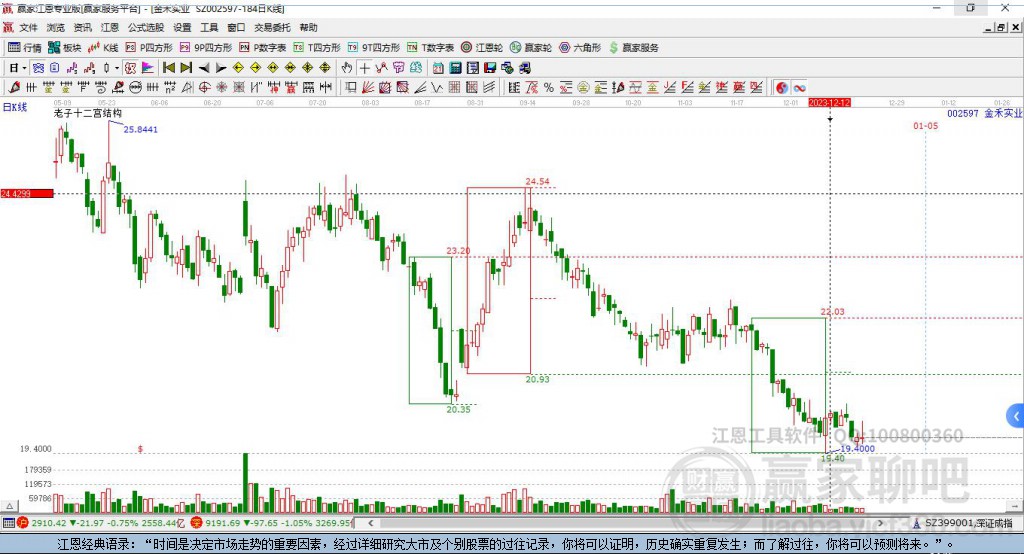Select the red fan lines tool
The image size is (1024, 554).
368,87
